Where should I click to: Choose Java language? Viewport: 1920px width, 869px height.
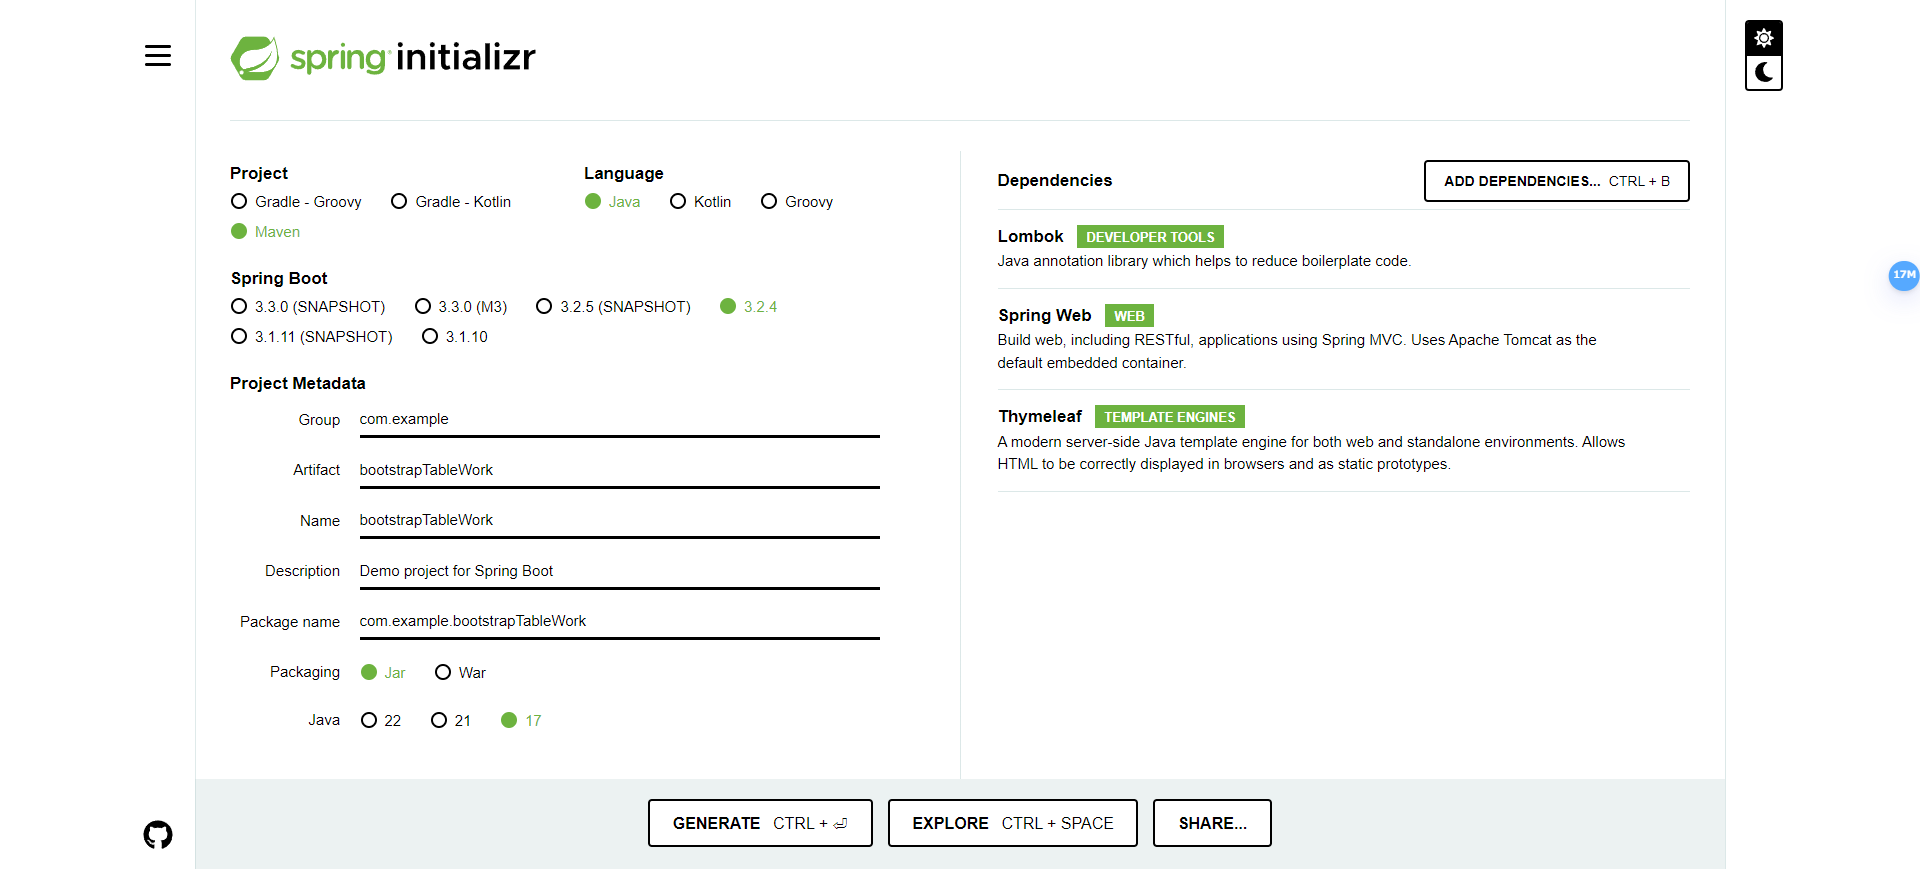click(x=612, y=202)
